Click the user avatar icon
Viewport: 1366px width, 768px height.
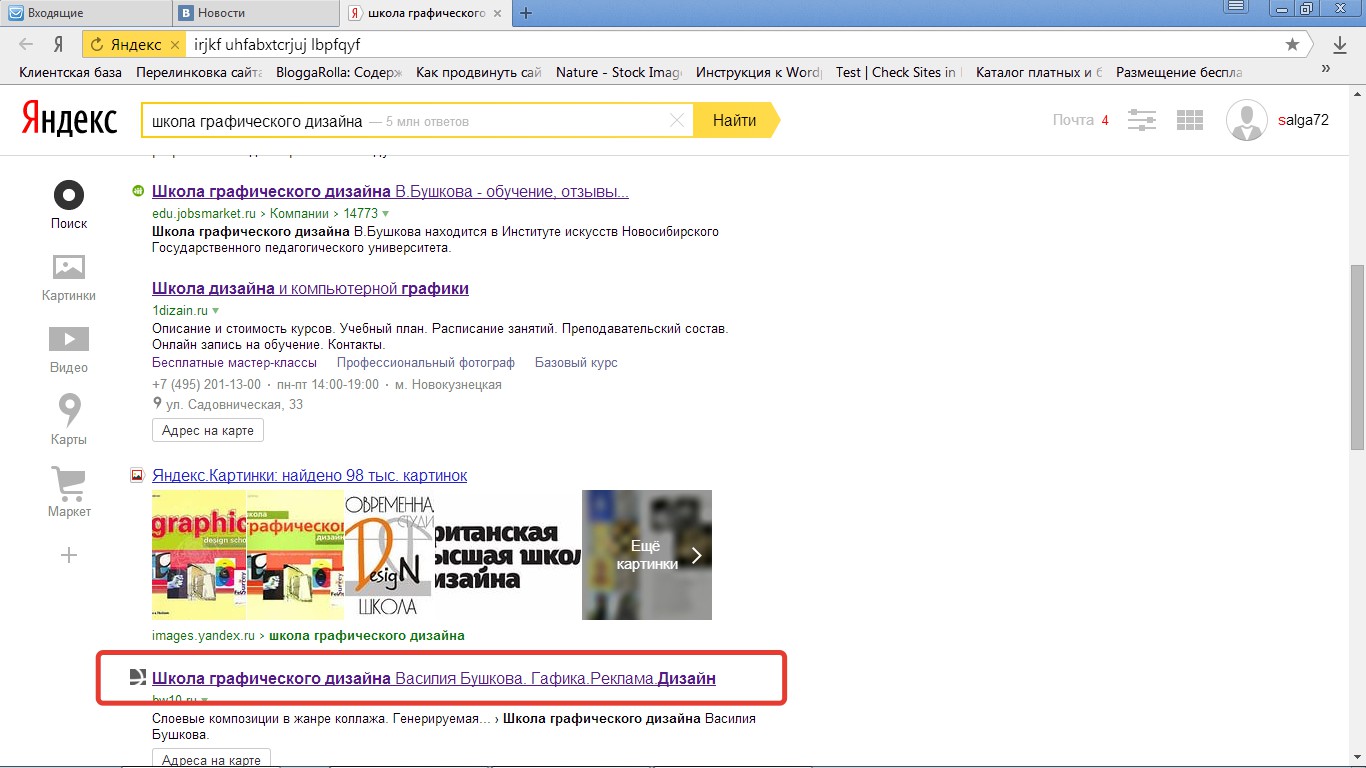point(1246,120)
